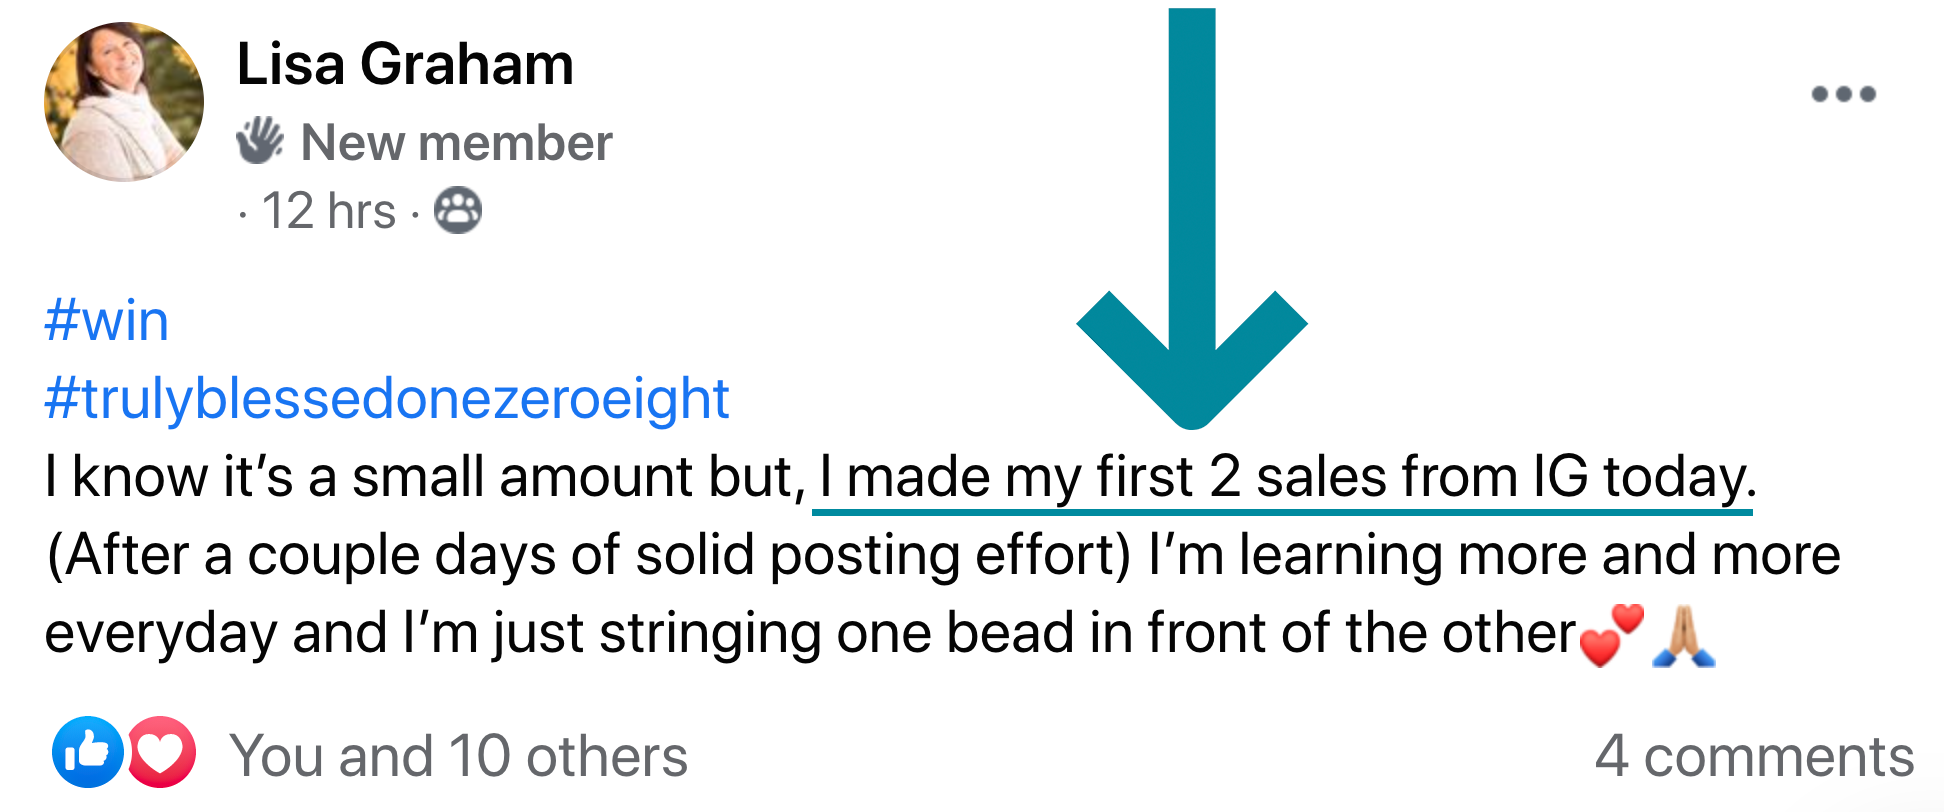Screen dimensions: 1944x812
Task: Click the underlined first 2 sales sentence
Action: click(1285, 477)
